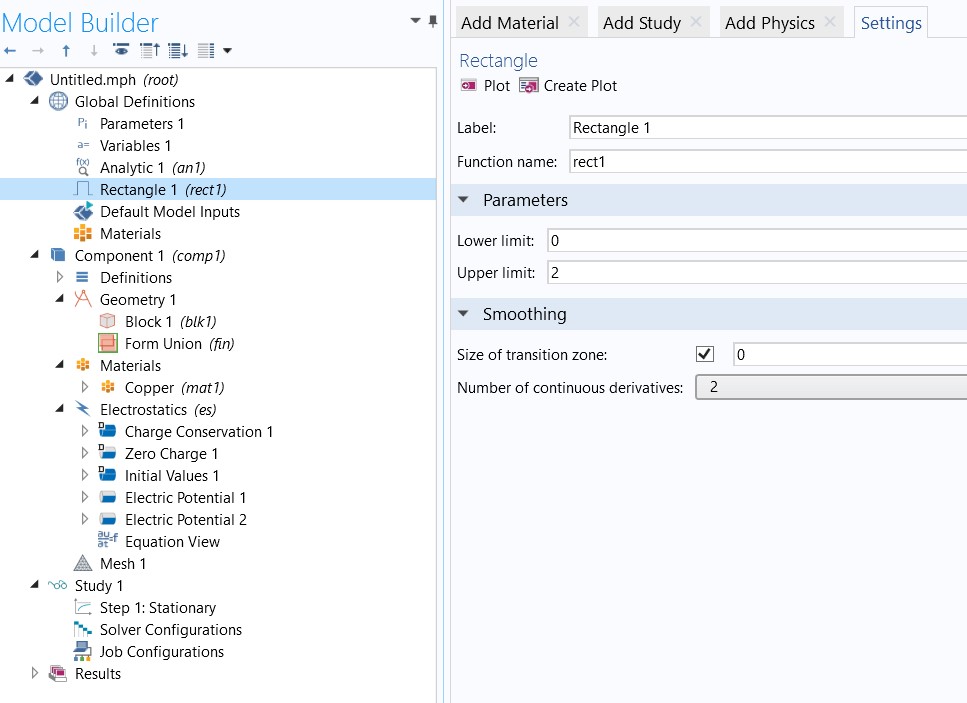
Task: Click the show/eye icon in toolbar
Action: (x=121, y=50)
